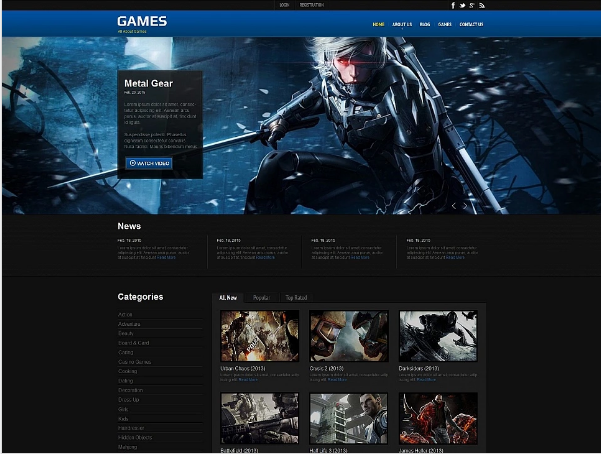The image size is (601, 454).
Task: Open the Facebook social icon
Action: click(453, 5)
